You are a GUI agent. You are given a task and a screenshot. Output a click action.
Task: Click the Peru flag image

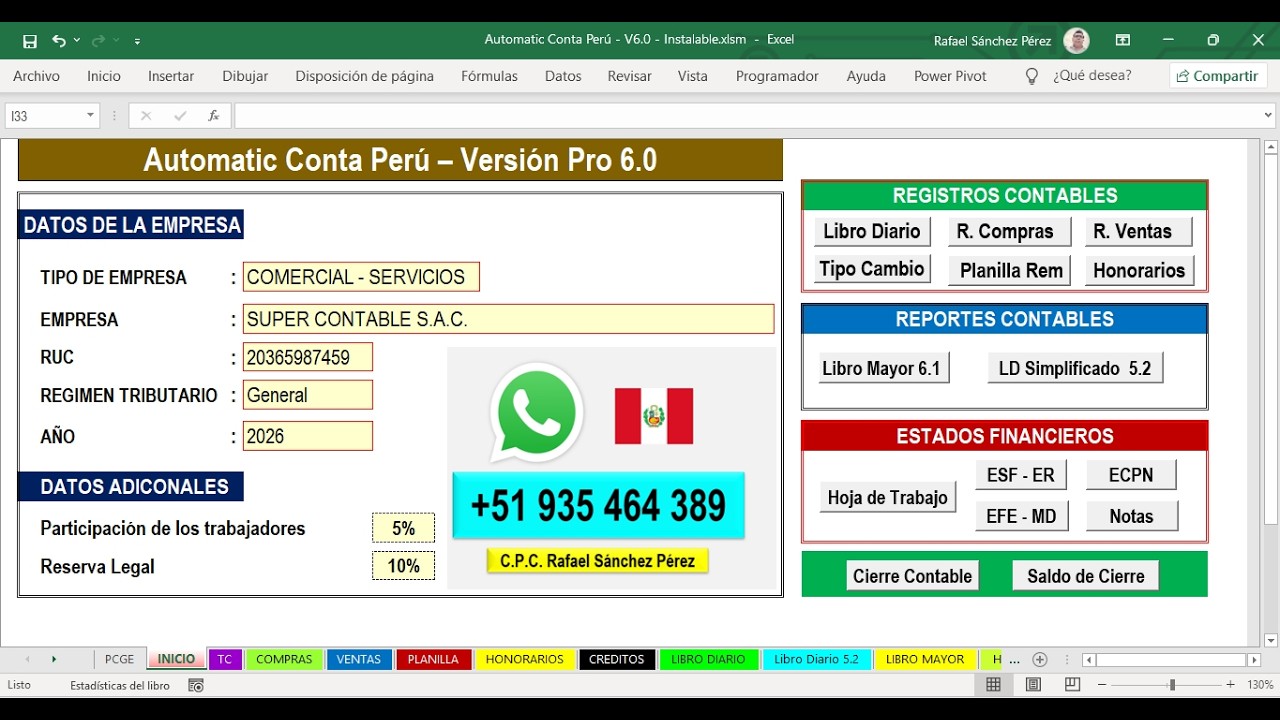click(654, 416)
